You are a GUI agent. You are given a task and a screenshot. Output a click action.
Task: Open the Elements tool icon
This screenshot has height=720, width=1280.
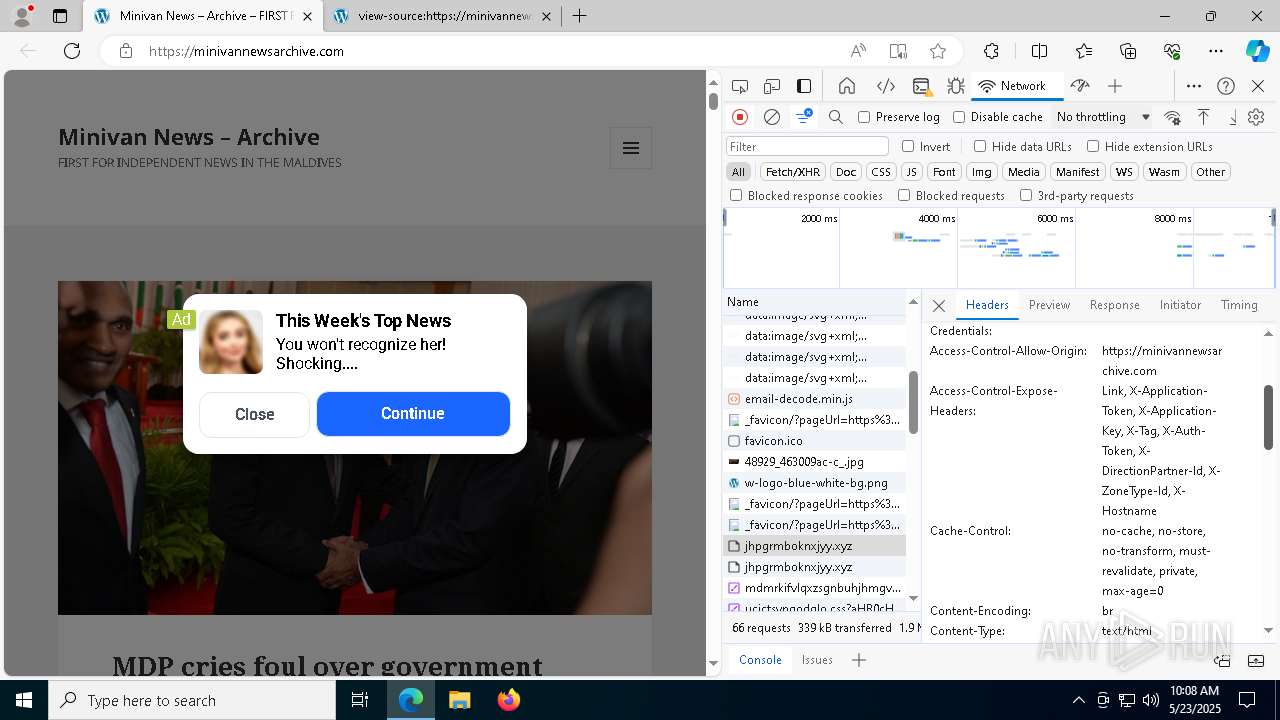pyautogui.click(x=885, y=86)
